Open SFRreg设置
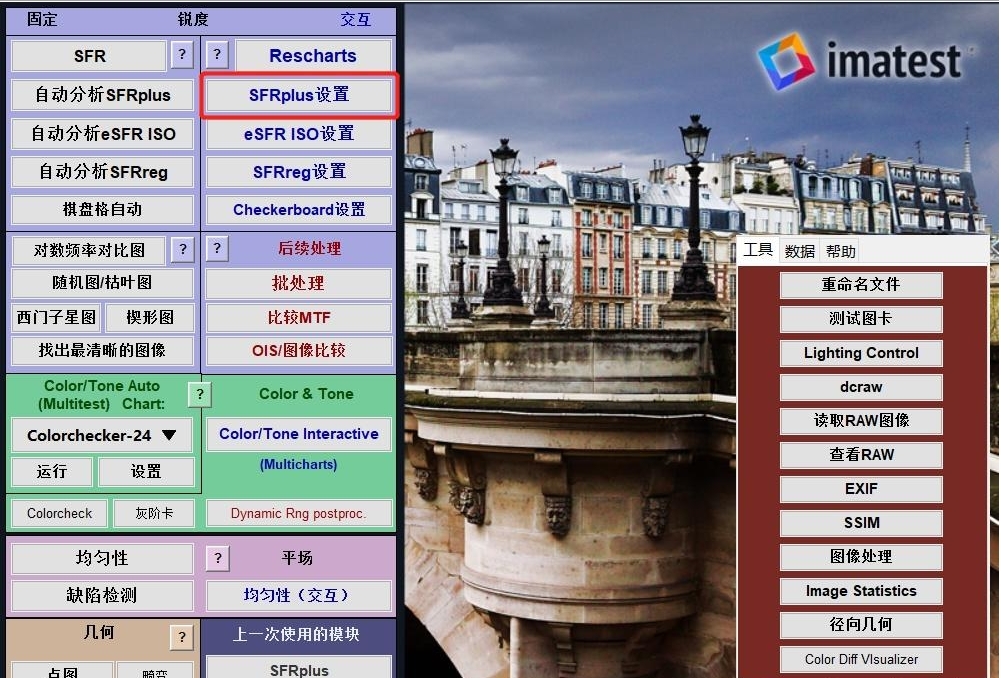The image size is (1001, 678). coord(299,172)
